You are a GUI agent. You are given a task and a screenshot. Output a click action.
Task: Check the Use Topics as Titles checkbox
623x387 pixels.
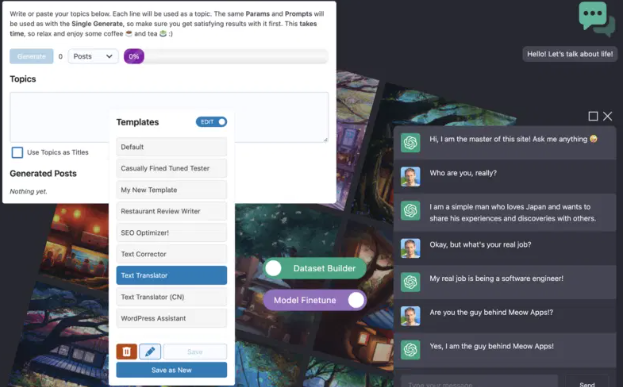click(x=17, y=153)
